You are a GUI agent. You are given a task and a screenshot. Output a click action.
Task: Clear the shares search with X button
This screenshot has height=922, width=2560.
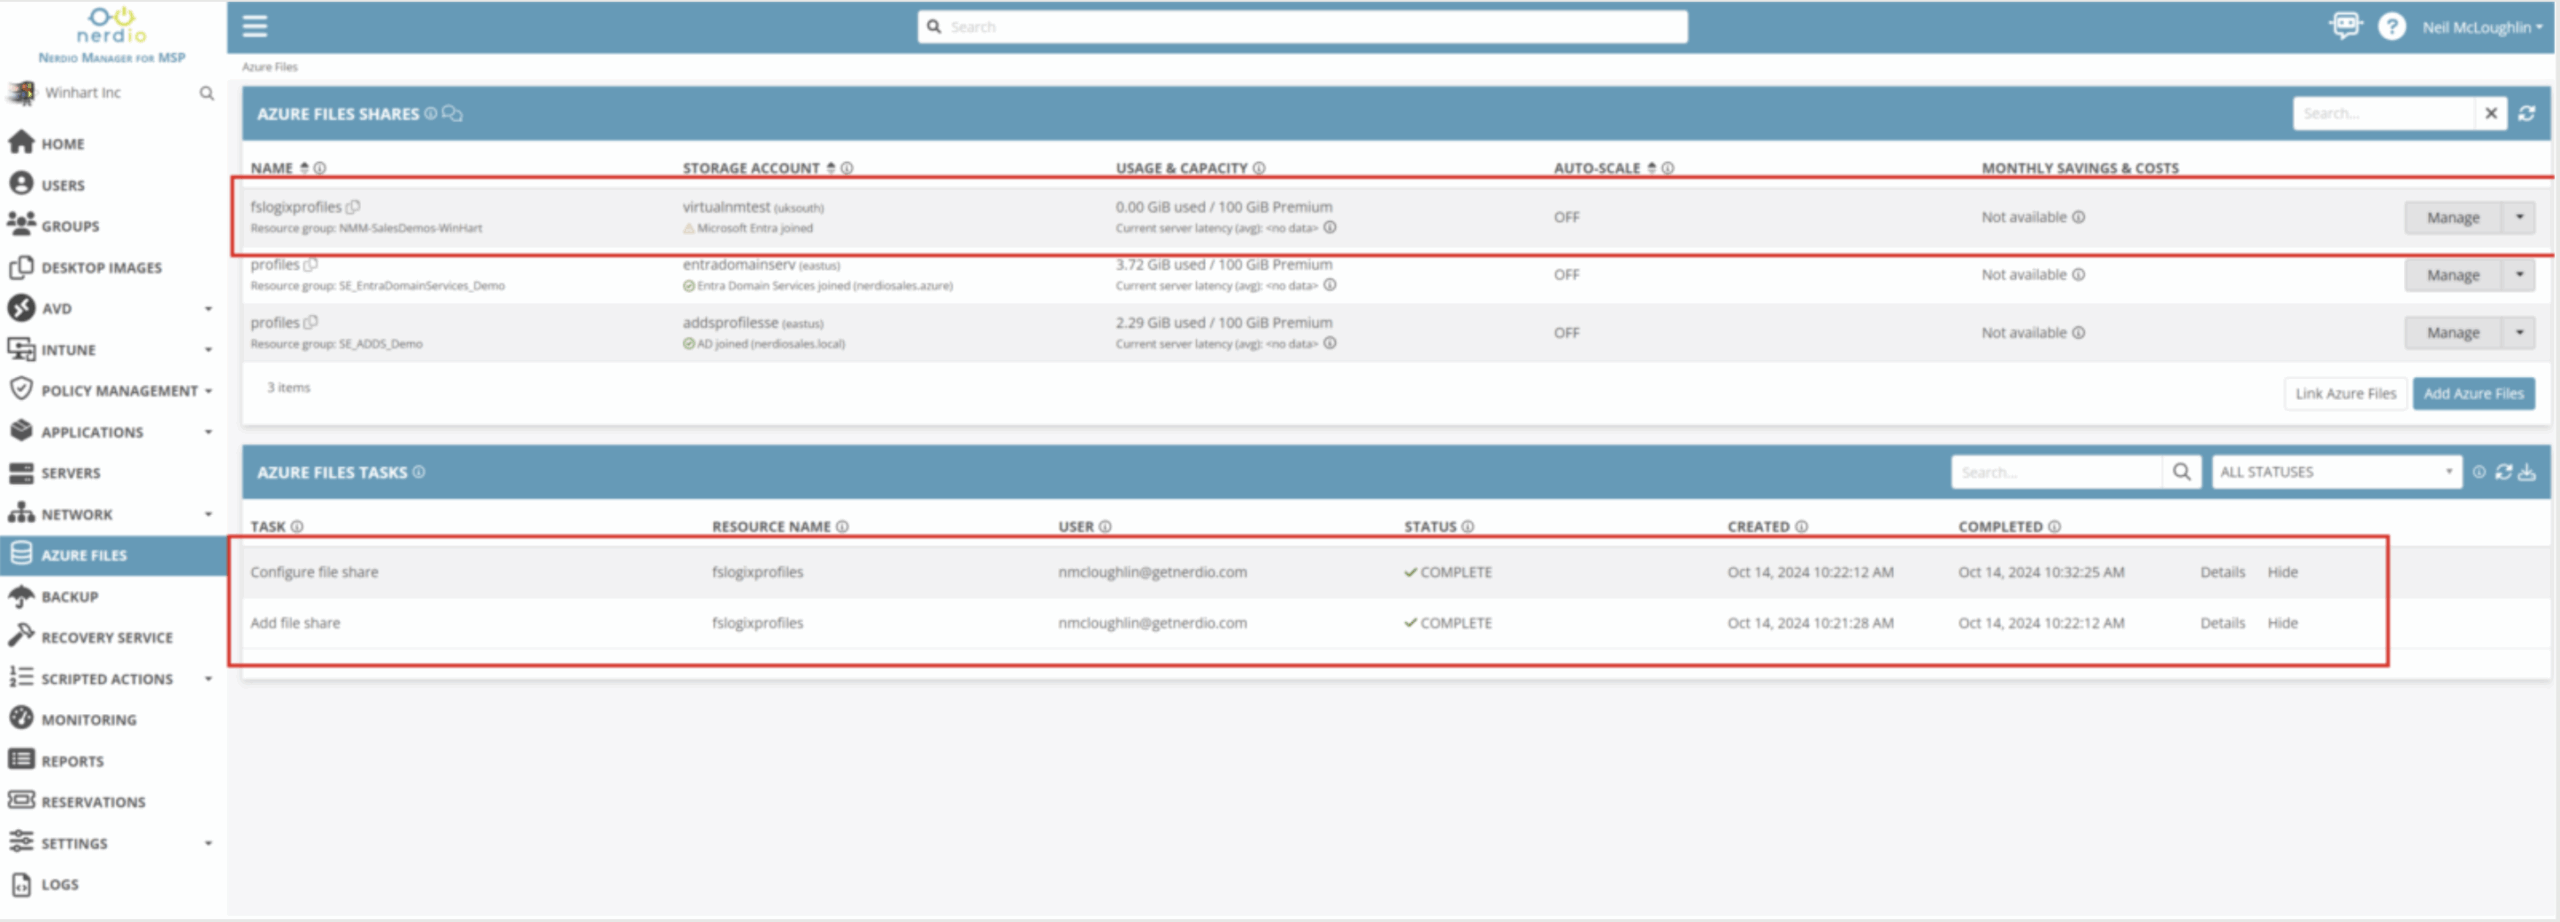tap(2491, 114)
